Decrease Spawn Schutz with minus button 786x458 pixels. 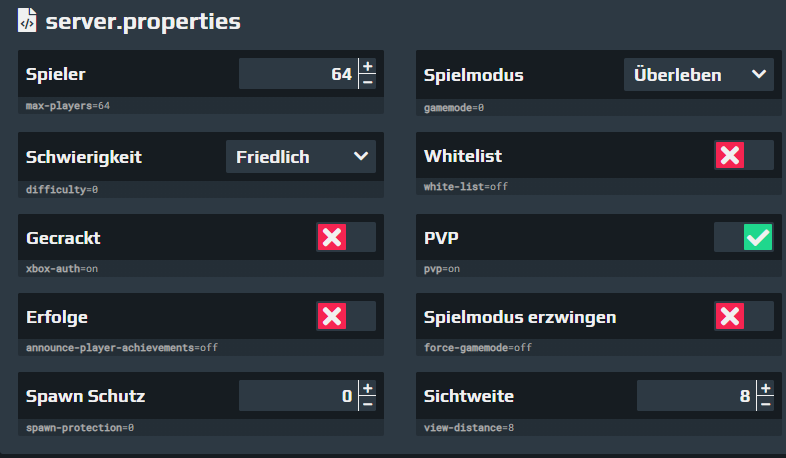pyautogui.click(x=367, y=403)
